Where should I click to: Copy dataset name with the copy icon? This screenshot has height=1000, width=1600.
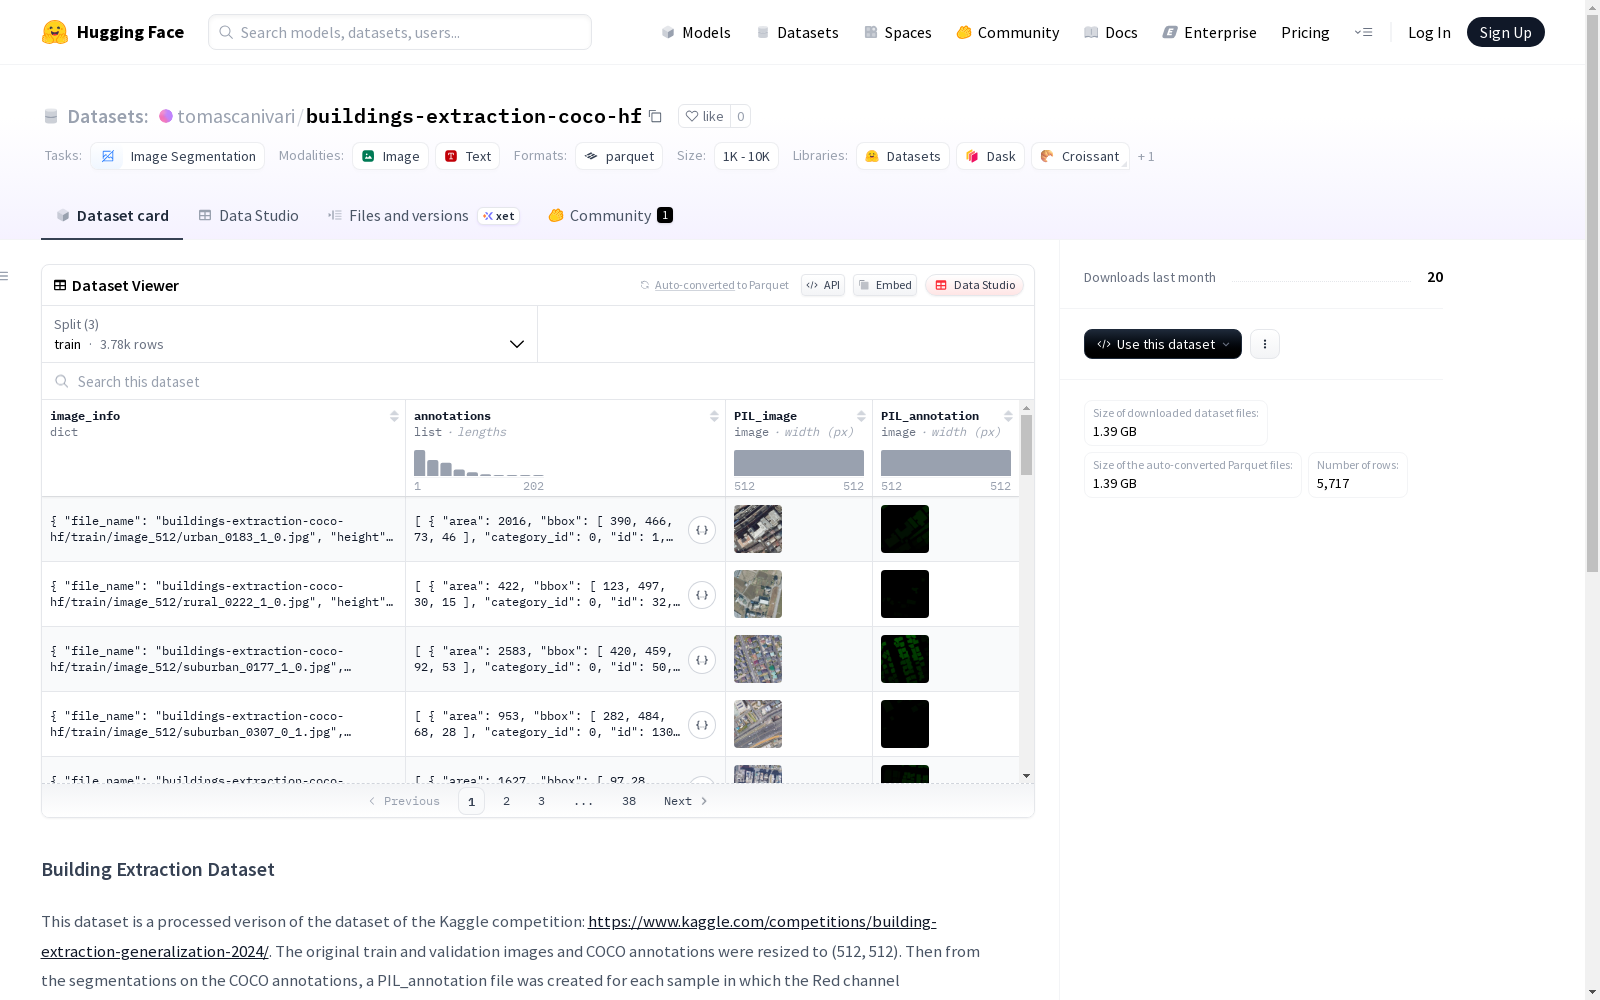(655, 116)
